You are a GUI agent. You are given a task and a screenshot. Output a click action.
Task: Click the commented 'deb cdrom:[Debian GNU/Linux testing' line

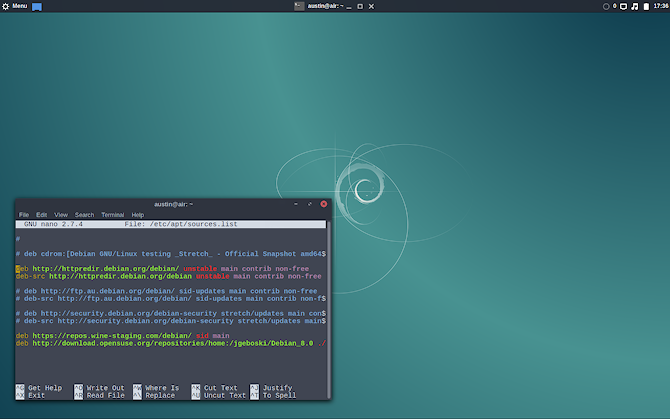(x=171, y=254)
